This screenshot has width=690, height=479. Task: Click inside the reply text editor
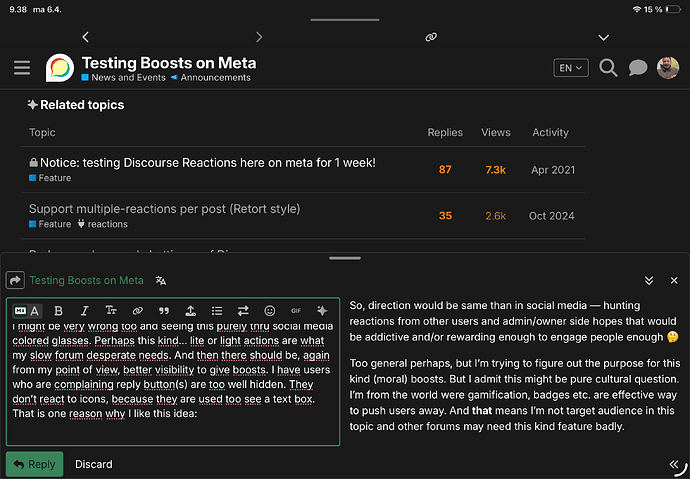(173, 384)
